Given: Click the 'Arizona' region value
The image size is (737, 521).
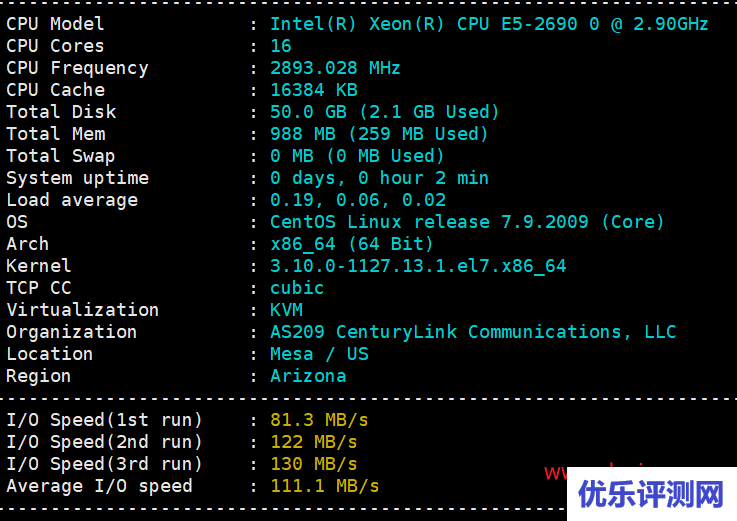Looking at the screenshot, I should click(x=308, y=376).
